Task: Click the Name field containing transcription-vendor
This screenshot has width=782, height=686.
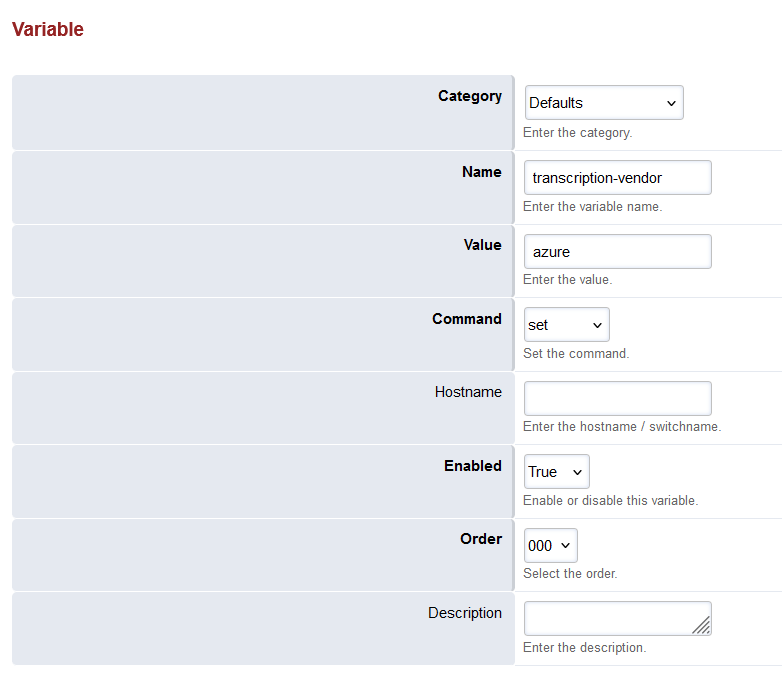Action: click(x=617, y=178)
